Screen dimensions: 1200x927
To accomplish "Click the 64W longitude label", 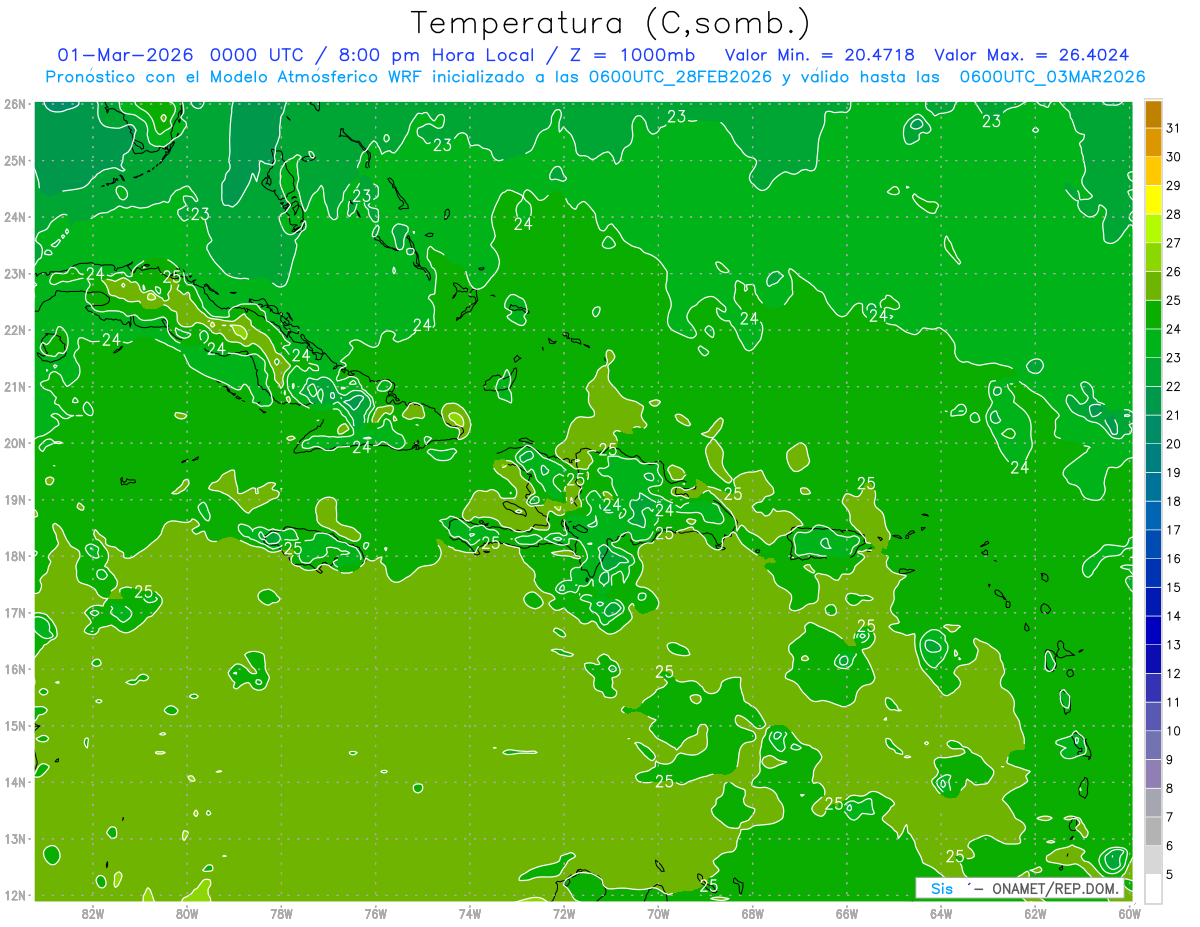I will pos(941,913).
